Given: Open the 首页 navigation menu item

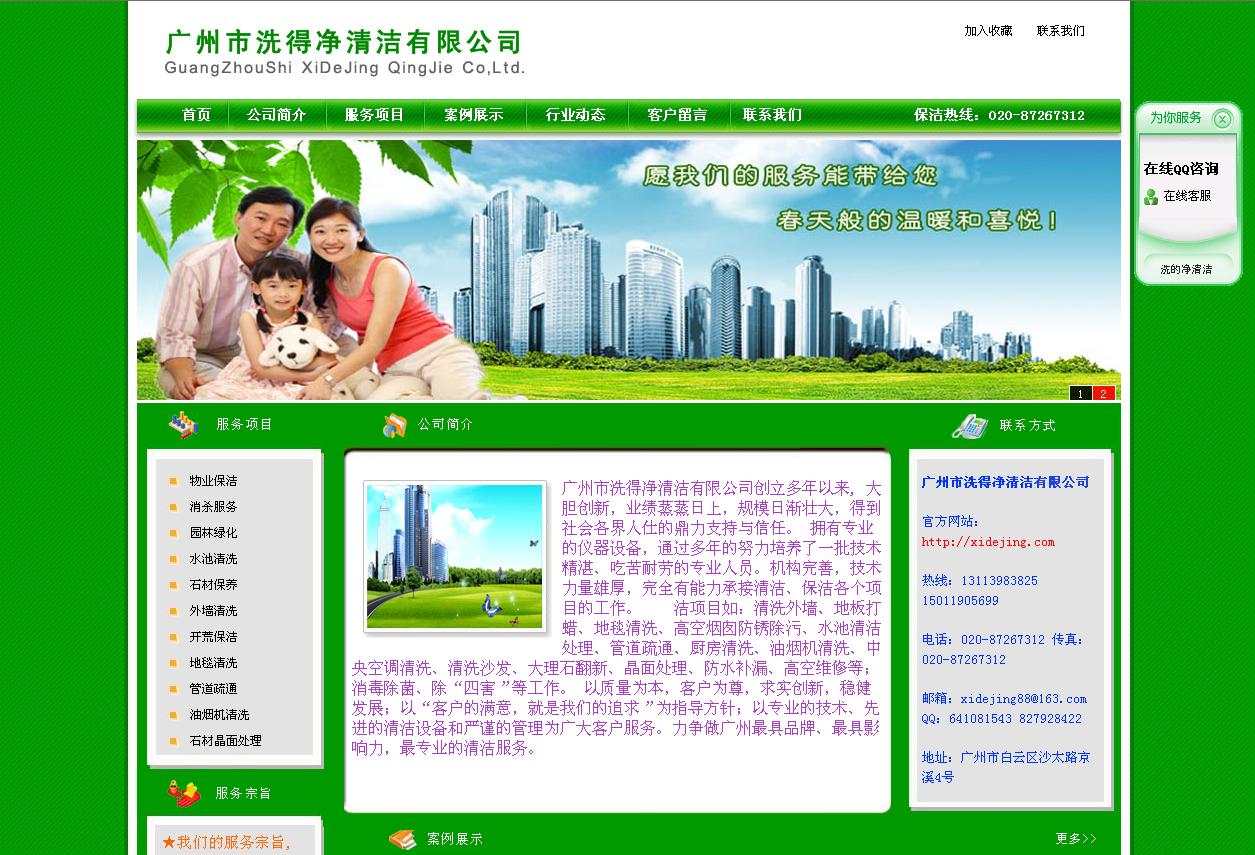Looking at the screenshot, I should click(x=196, y=115).
